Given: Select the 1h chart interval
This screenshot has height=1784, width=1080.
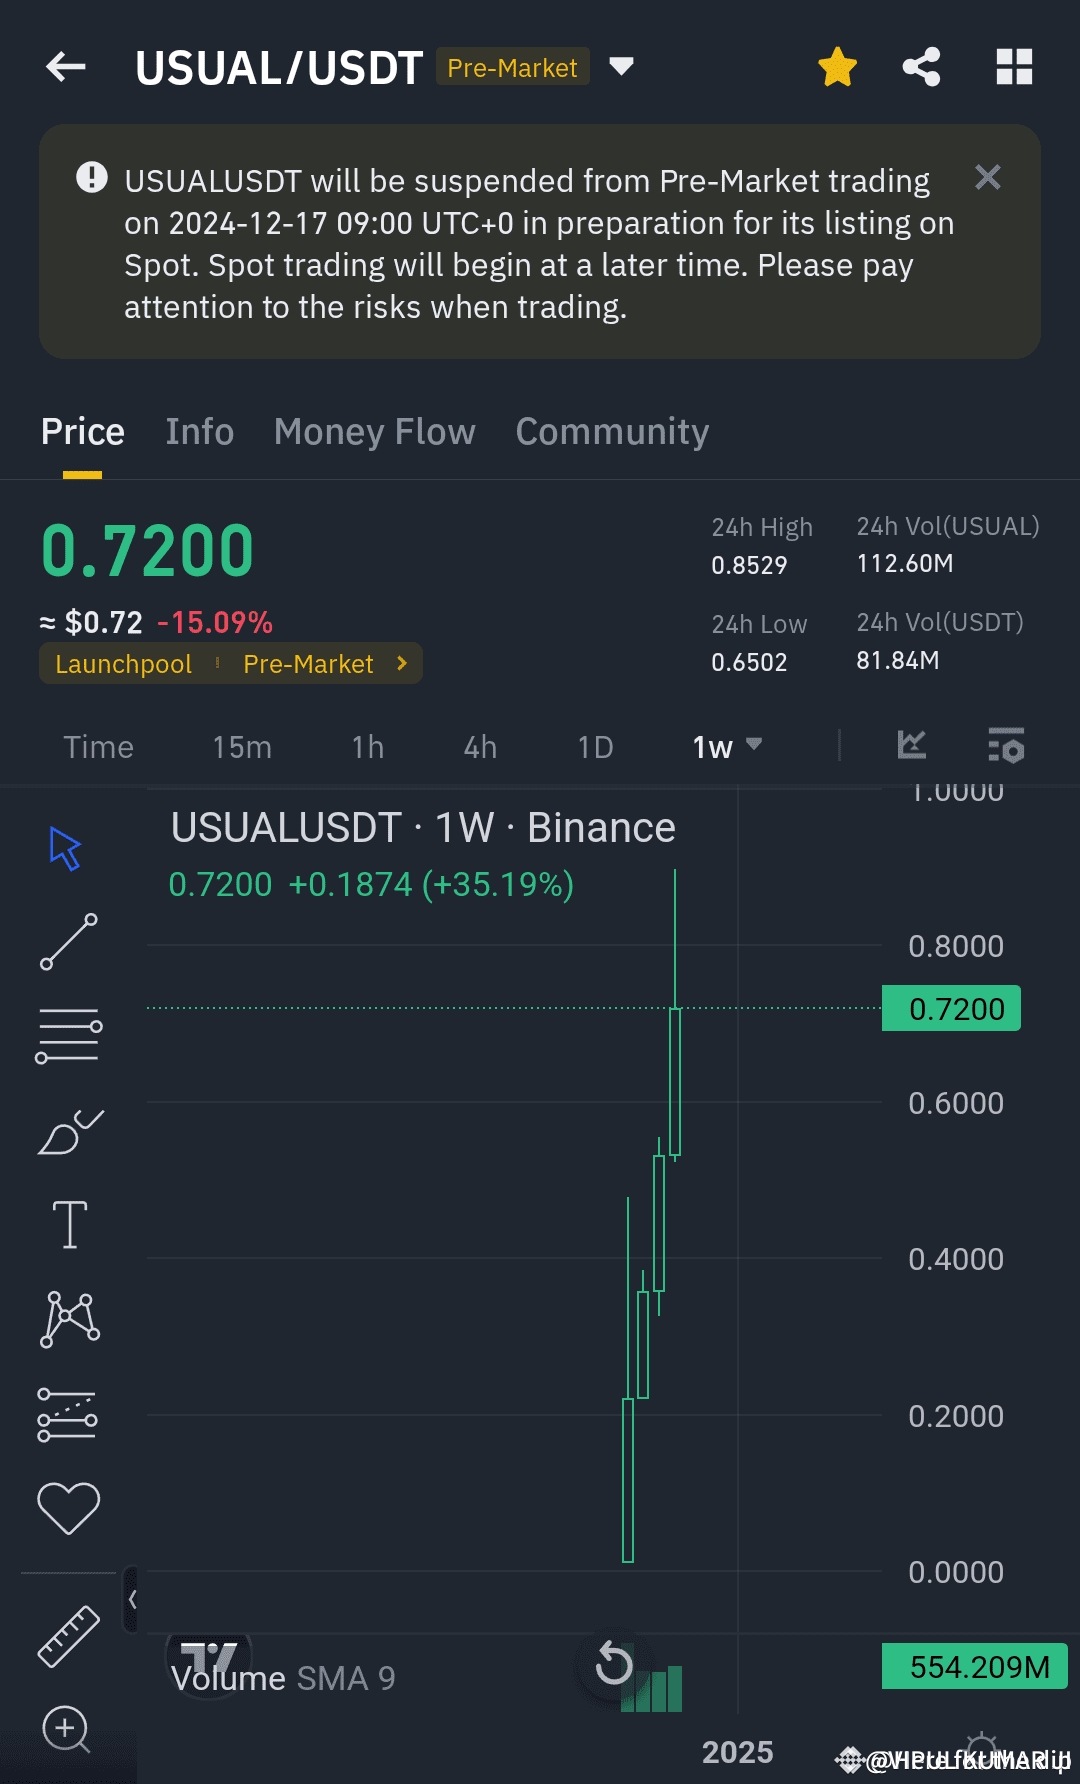Looking at the screenshot, I should (x=368, y=747).
